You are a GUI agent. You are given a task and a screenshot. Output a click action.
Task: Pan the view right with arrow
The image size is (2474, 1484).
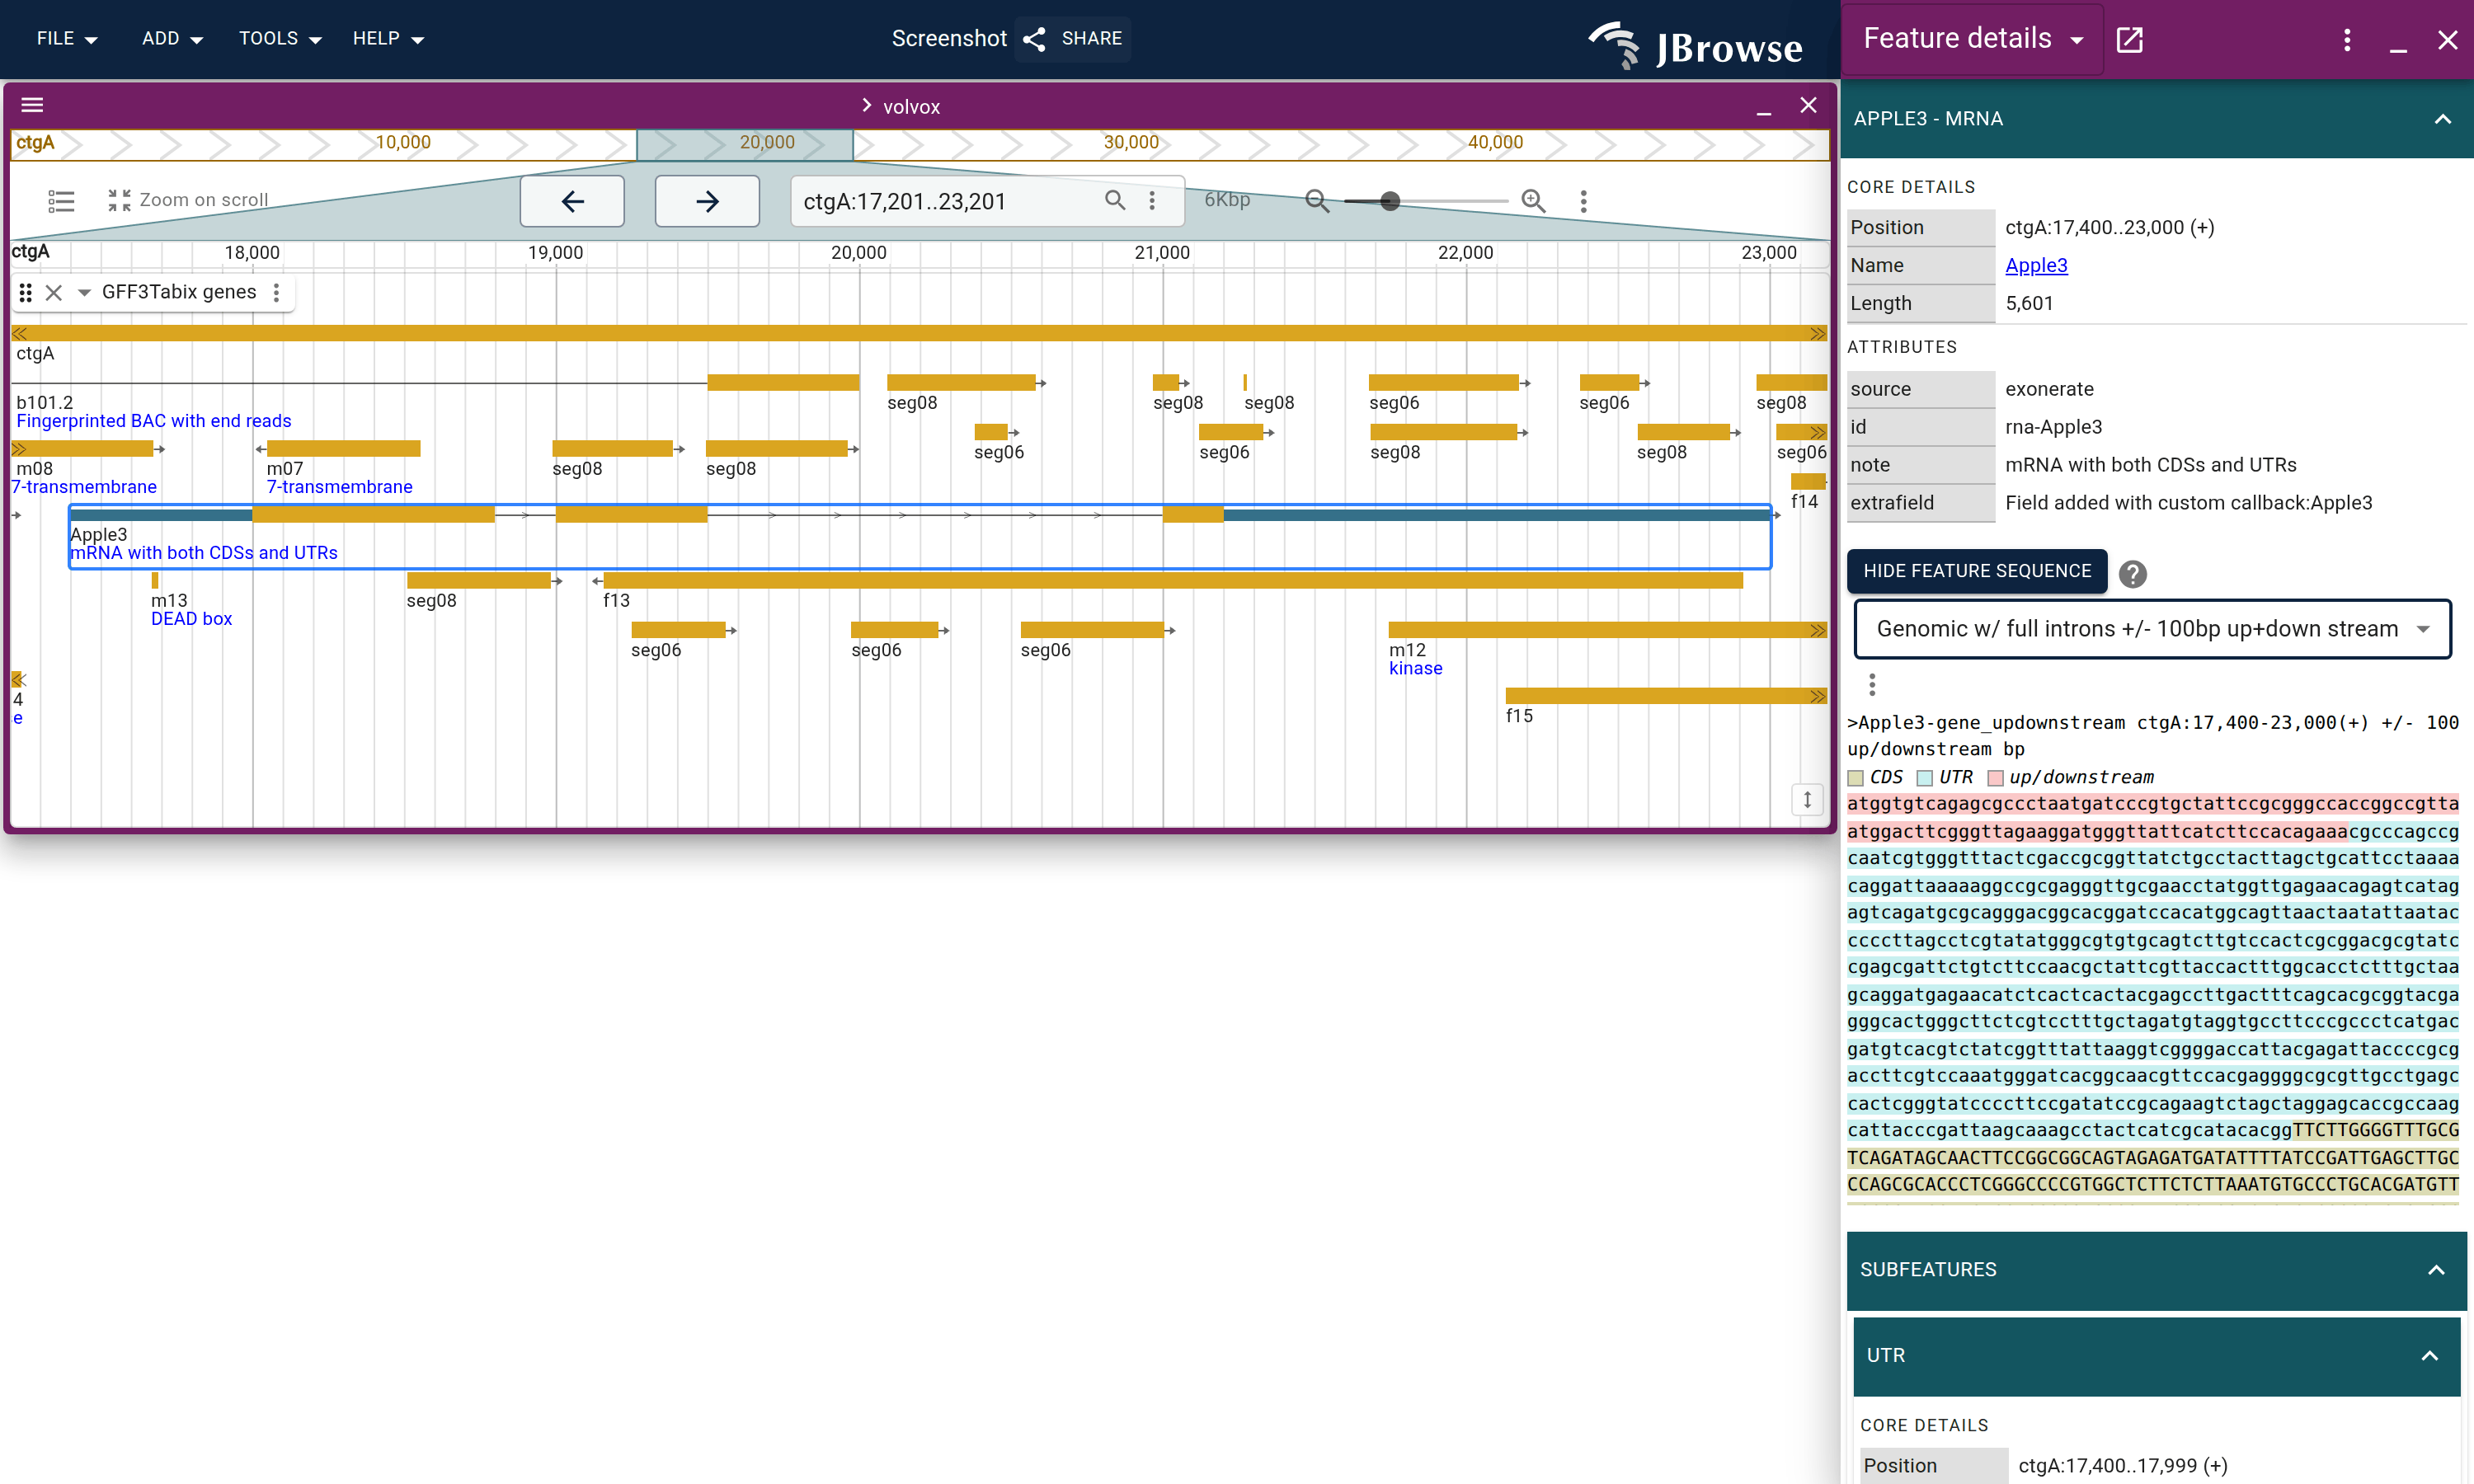[707, 201]
